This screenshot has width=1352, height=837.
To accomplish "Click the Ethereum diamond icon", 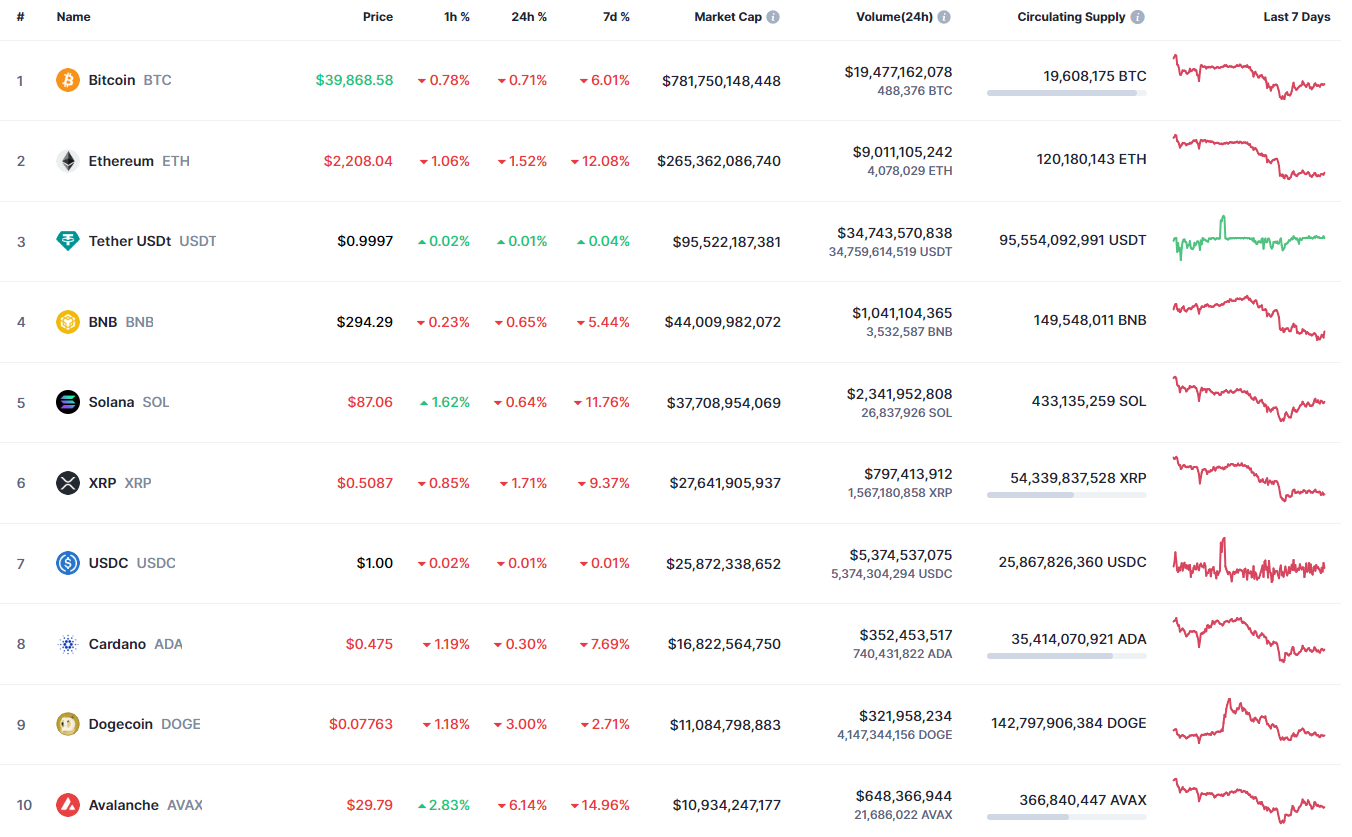I will pos(68,161).
